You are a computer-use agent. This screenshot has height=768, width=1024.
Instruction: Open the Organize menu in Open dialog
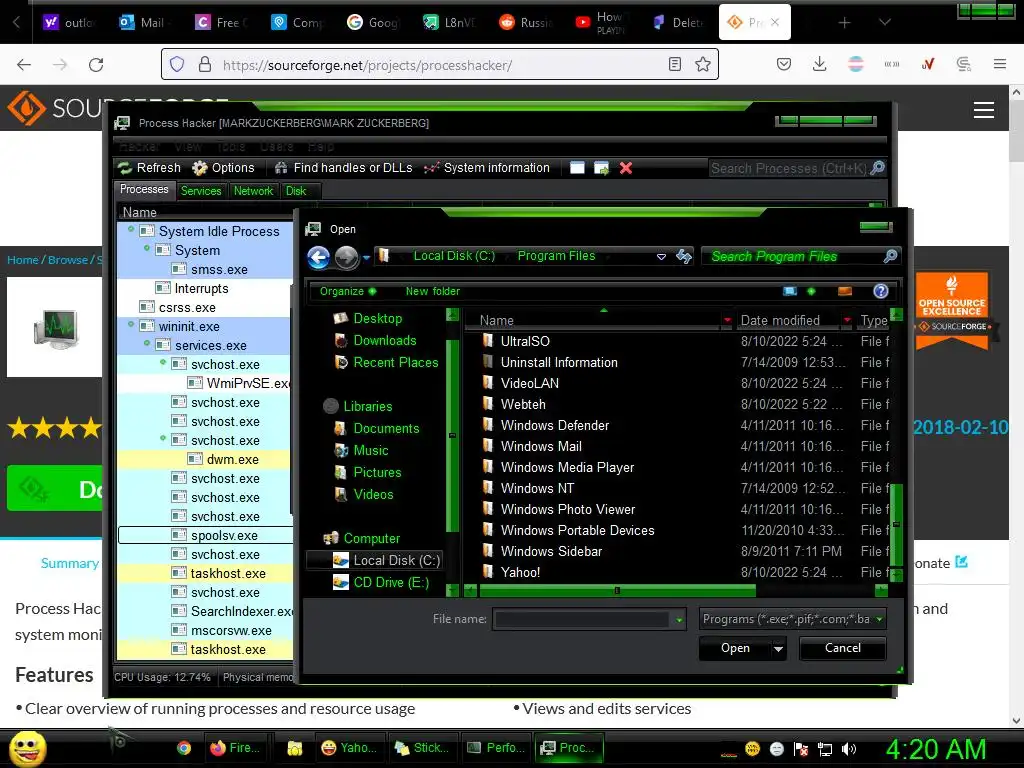[x=347, y=291]
